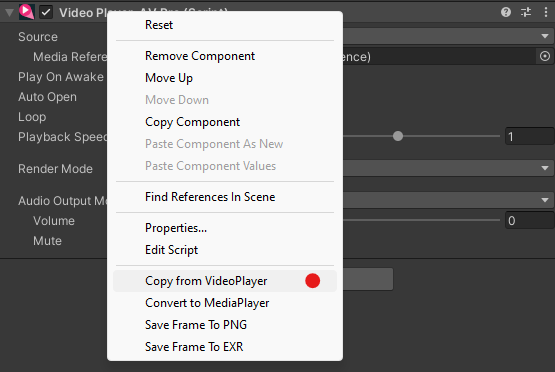Click the Volume property label
This screenshot has width=555, height=372.
coord(54,221)
